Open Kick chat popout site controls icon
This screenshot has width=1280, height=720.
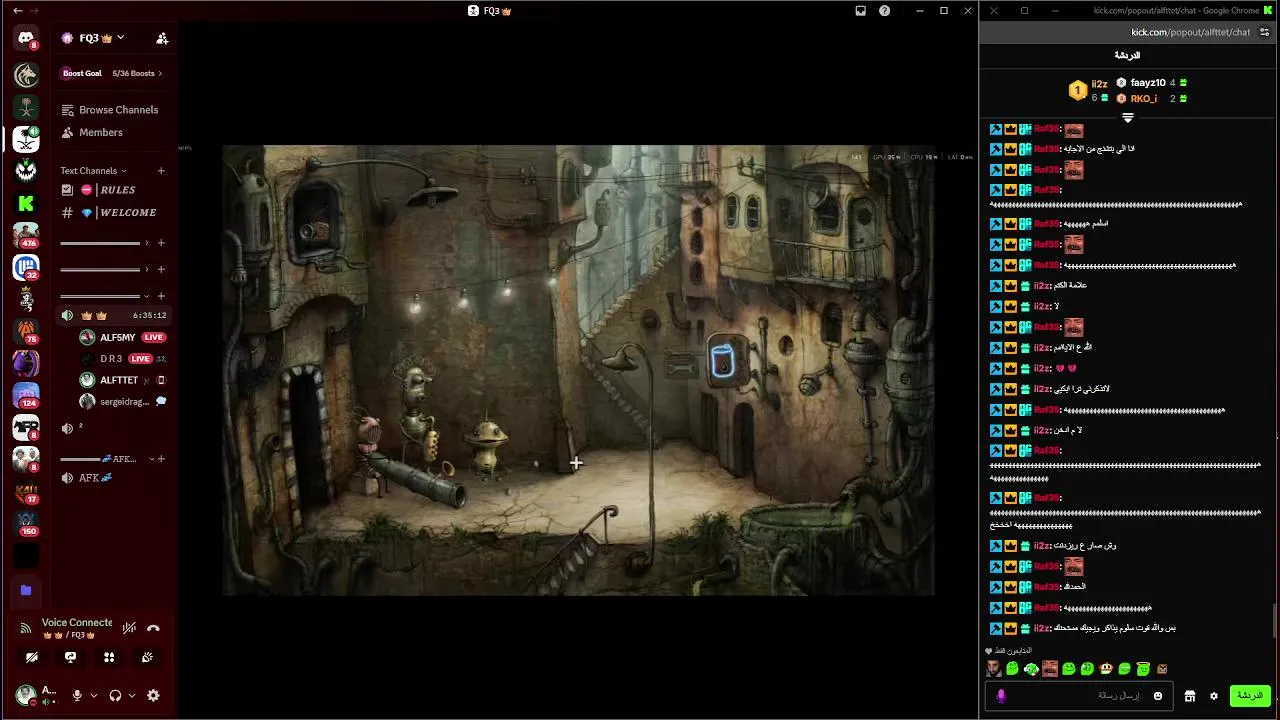point(1264,32)
